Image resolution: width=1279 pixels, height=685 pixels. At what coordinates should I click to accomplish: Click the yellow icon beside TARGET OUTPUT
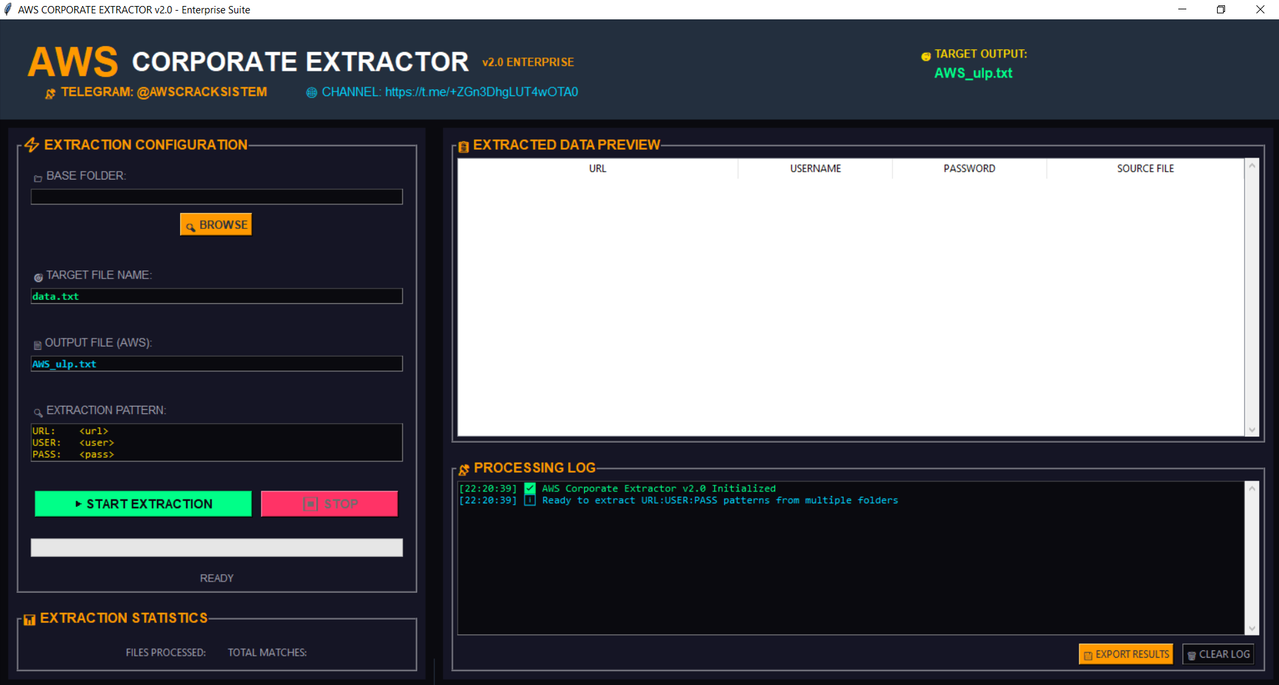click(926, 56)
